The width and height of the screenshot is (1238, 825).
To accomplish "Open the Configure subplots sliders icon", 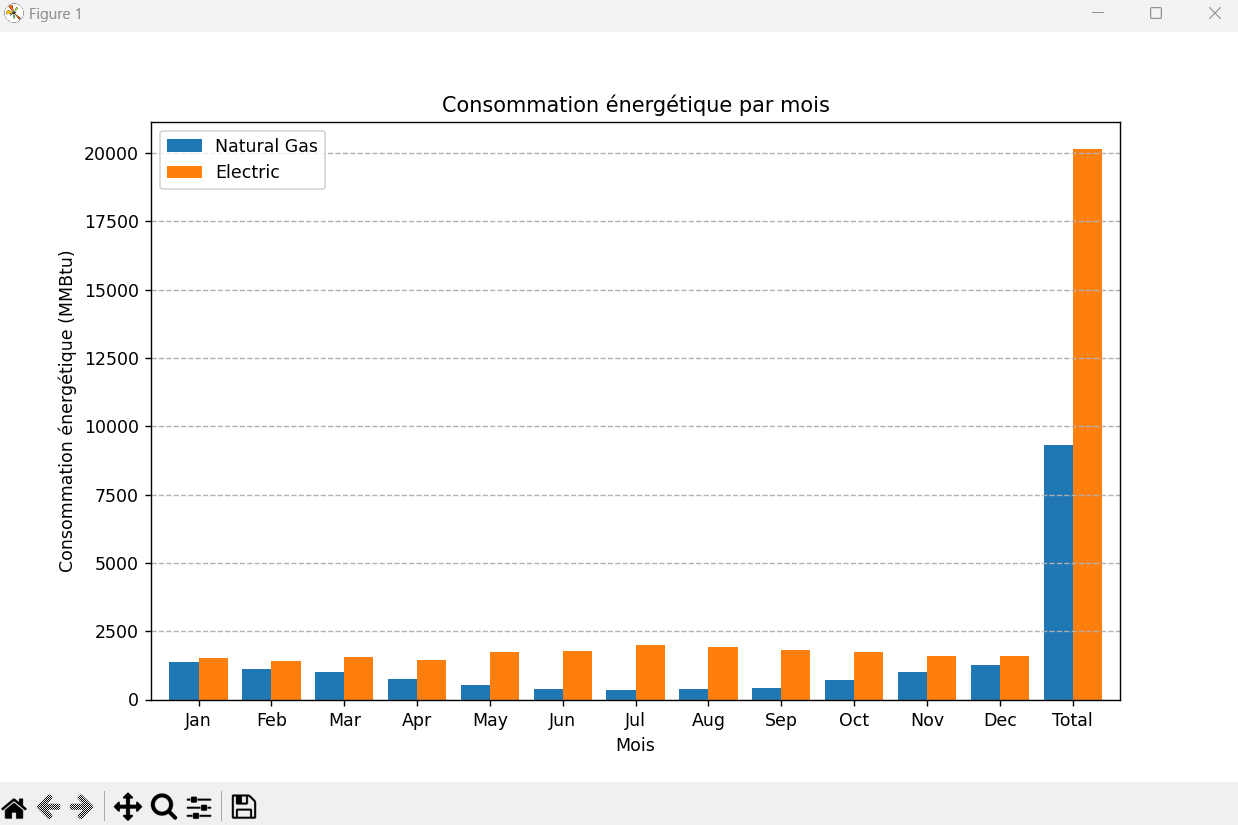I will pos(198,806).
